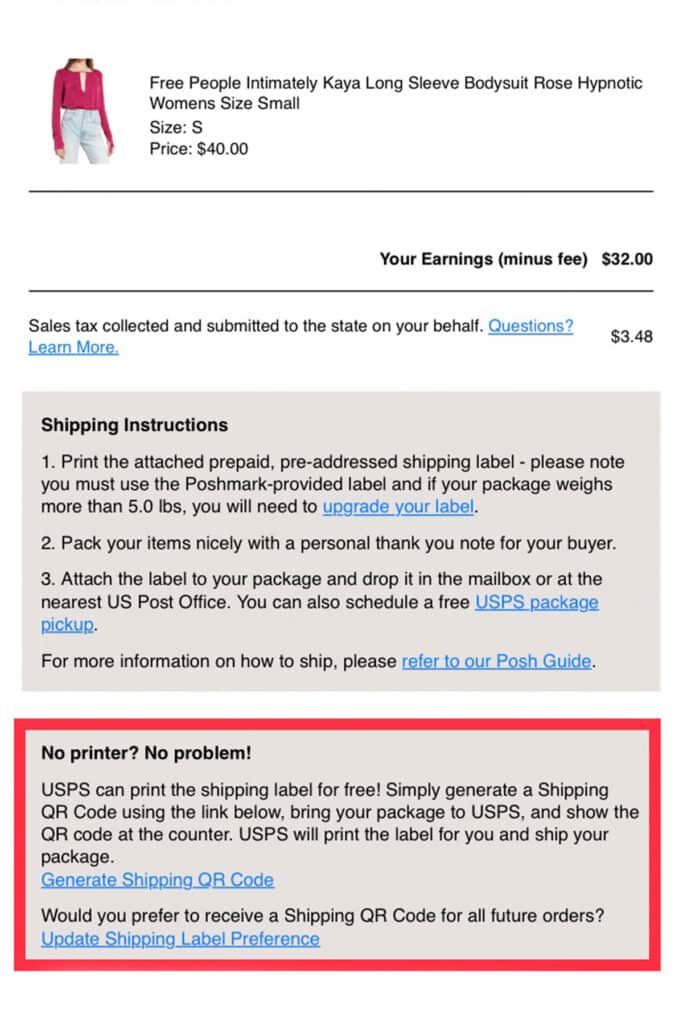The image size is (683, 1024).
Task: Click the Price: $40.00 line
Action: click(199, 148)
